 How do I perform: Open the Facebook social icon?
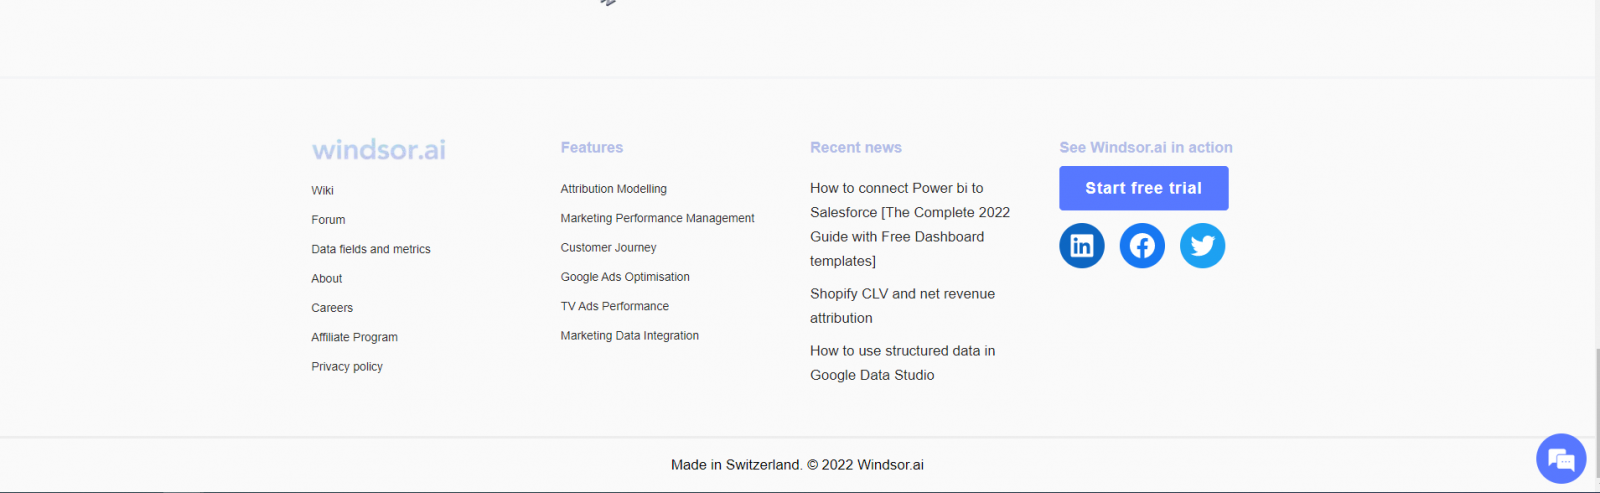tap(1142, 246)
